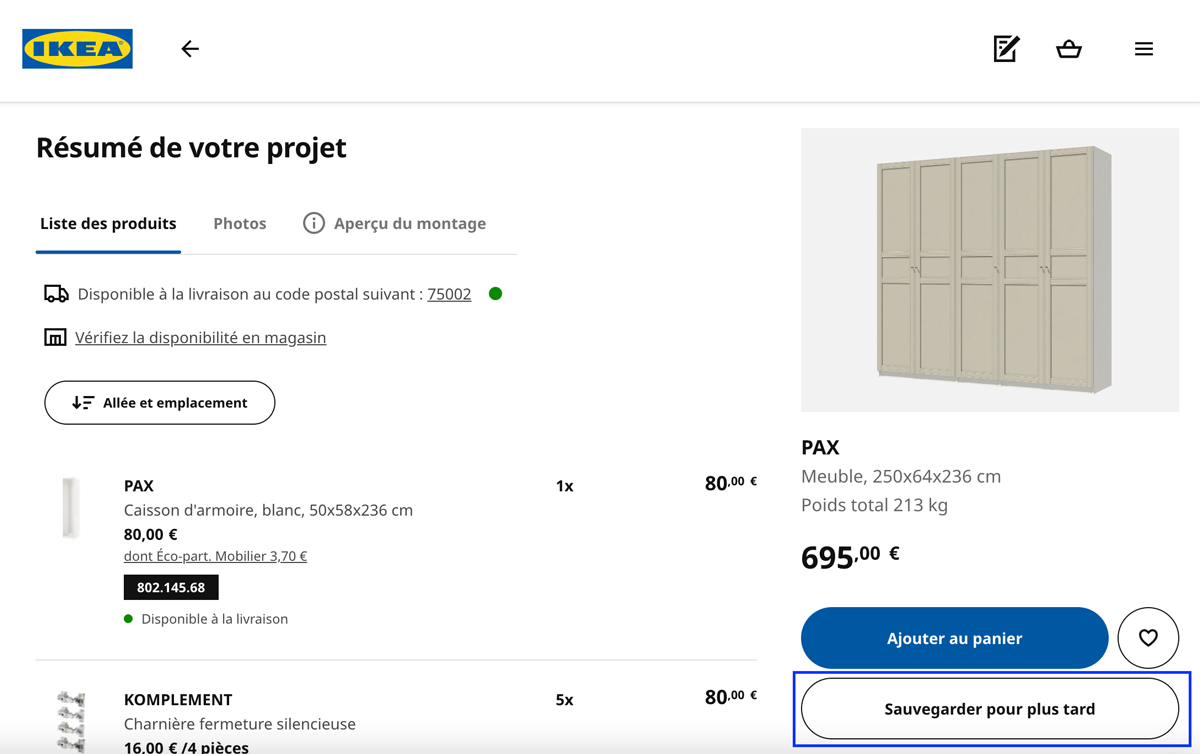Open the hamburger menu

coord(1144,49)
